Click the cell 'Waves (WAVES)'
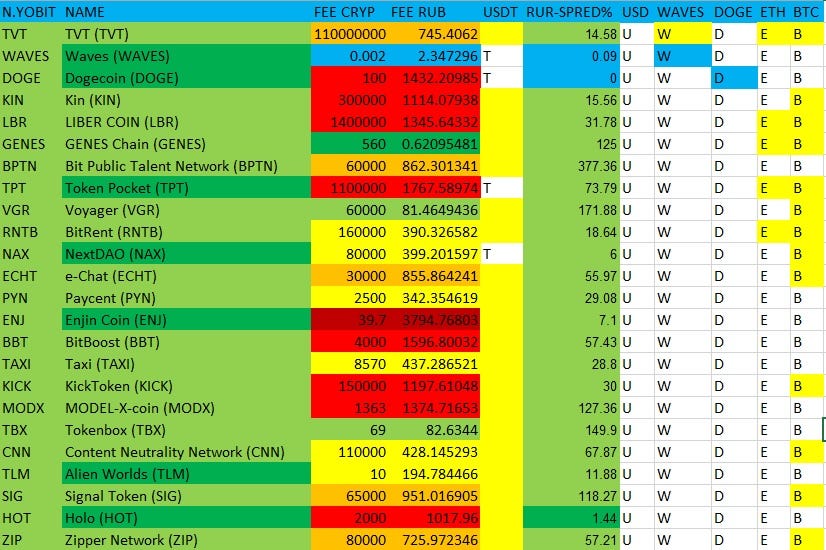This screenshot has height=550, width=826. (186, 56)
